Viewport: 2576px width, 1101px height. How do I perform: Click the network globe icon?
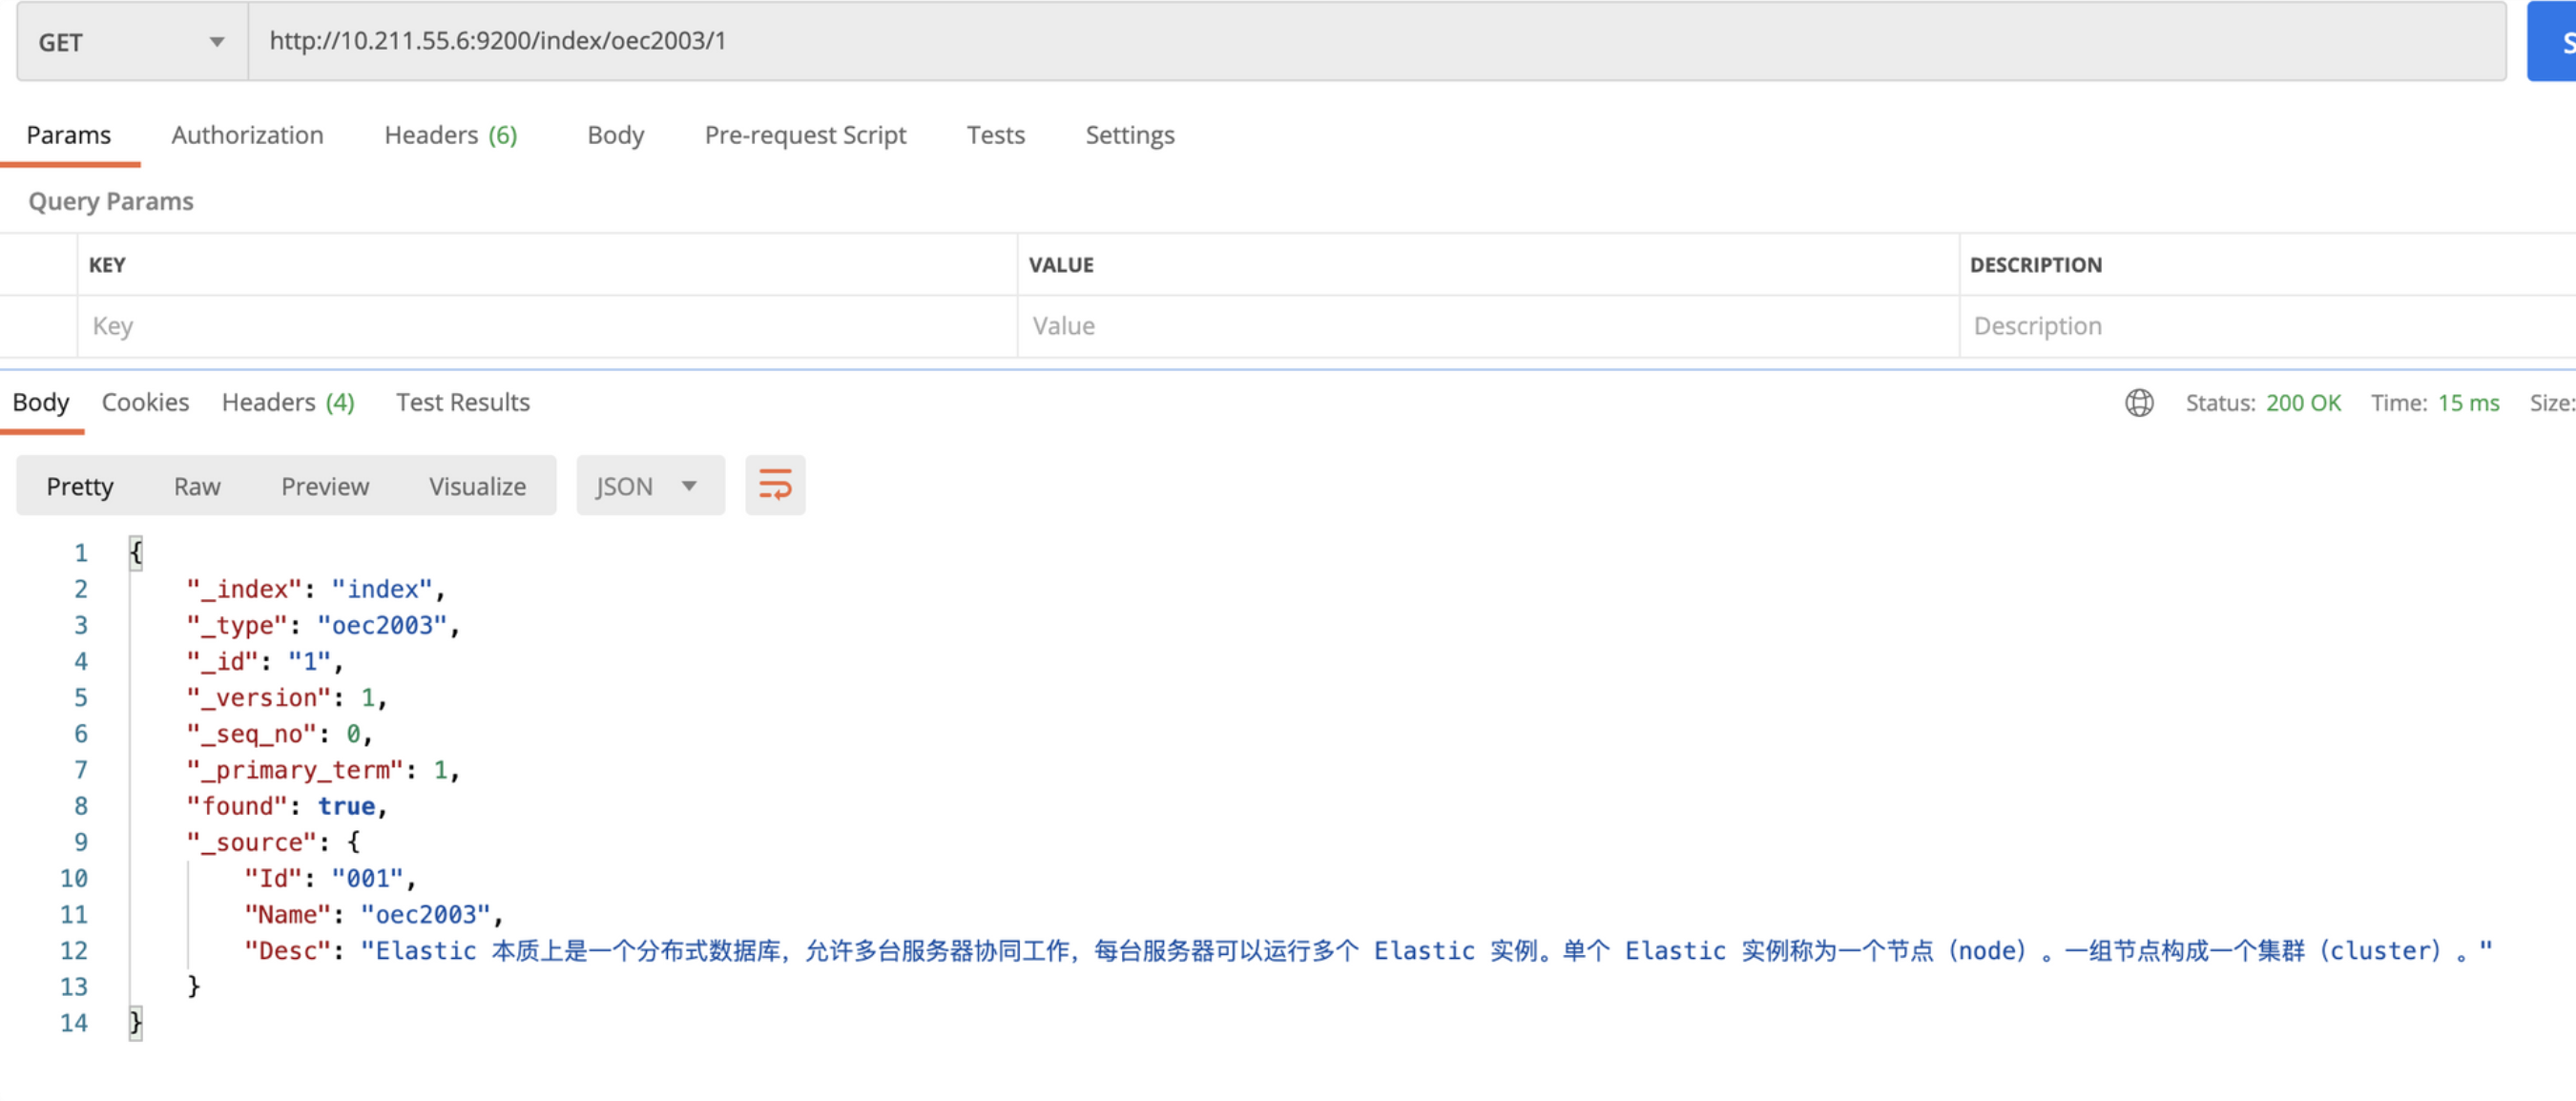point(2138,402)
